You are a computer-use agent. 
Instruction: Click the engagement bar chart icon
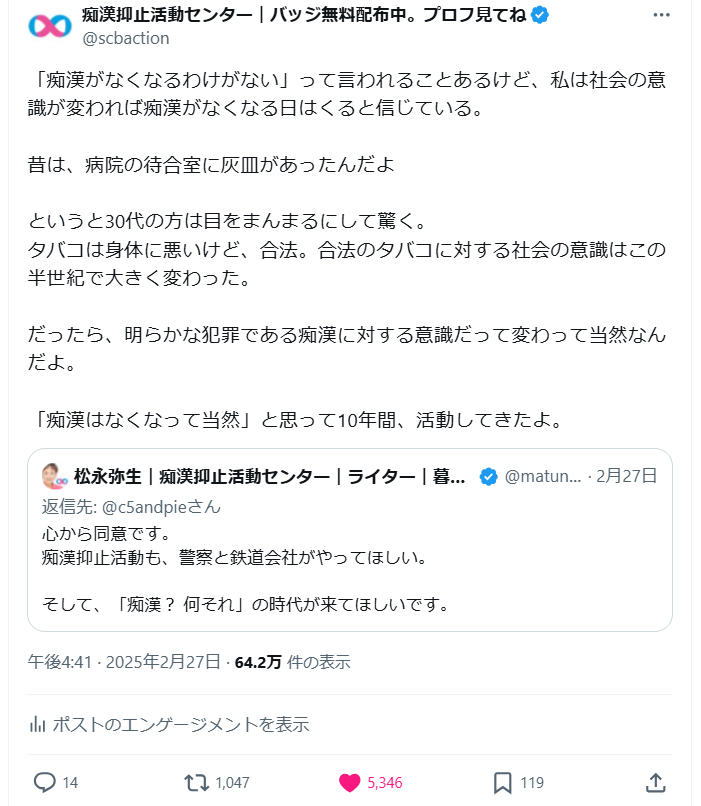coord(38,724)
